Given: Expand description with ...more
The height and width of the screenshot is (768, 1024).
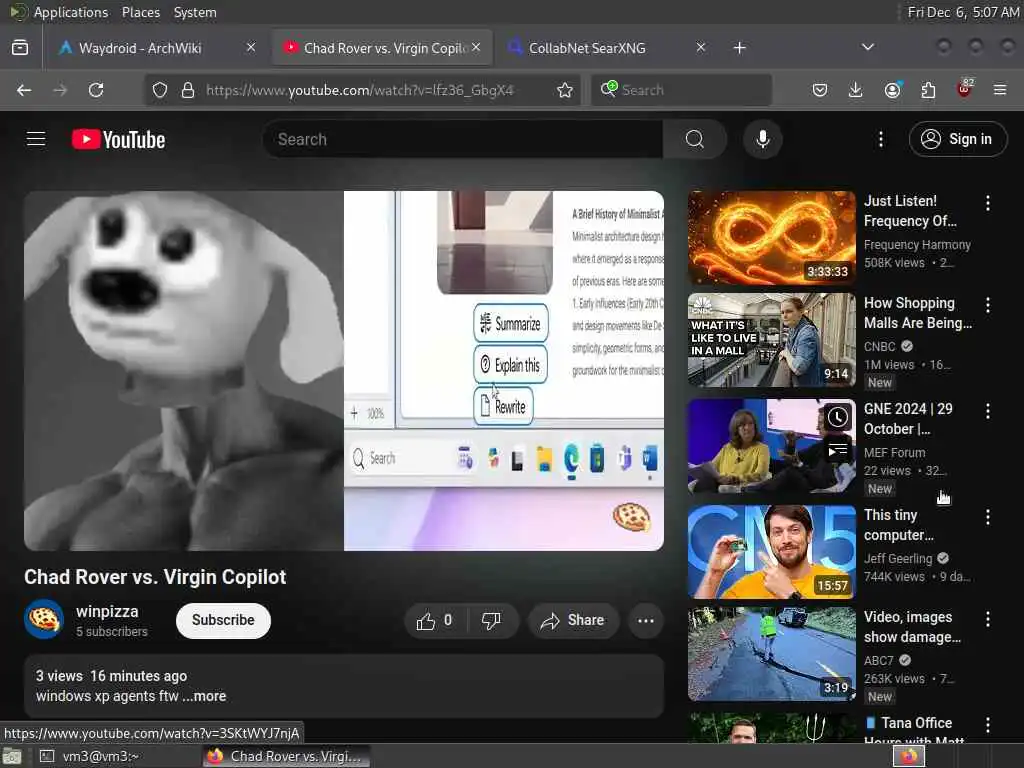Looking at the screenshot, I should (x=204, y=696).
